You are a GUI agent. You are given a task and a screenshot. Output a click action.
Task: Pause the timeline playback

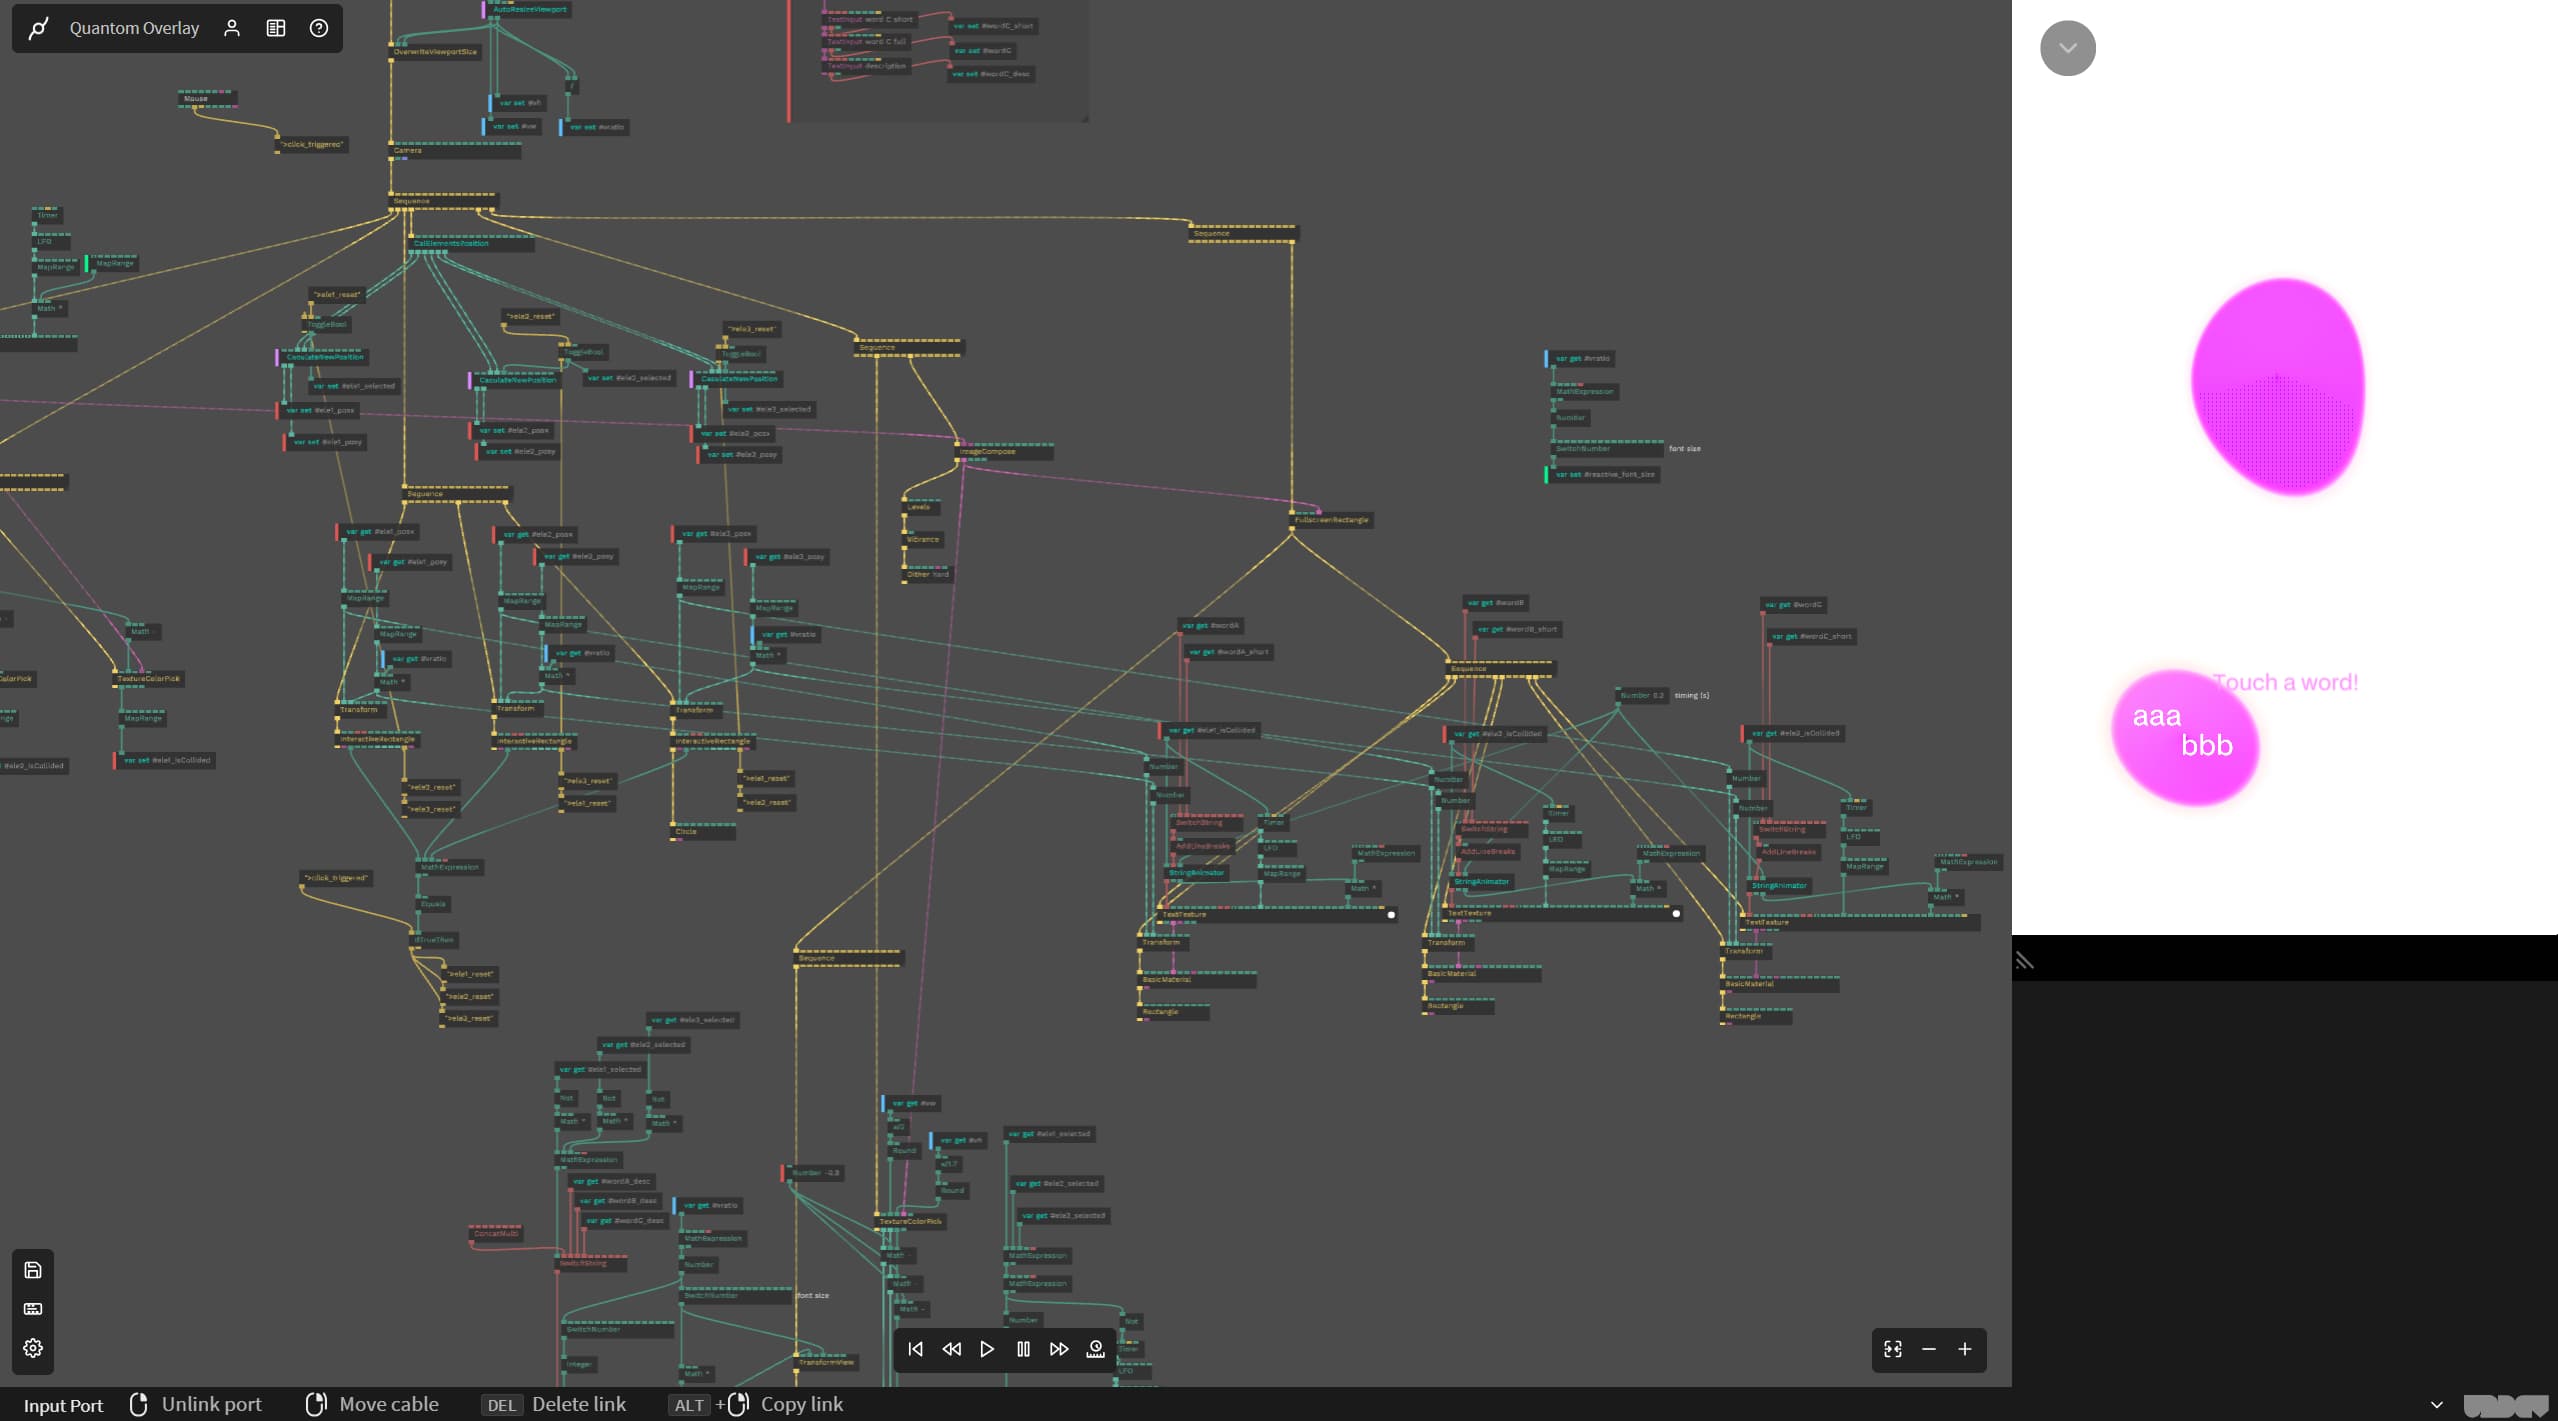[x=1023, y=1349]
